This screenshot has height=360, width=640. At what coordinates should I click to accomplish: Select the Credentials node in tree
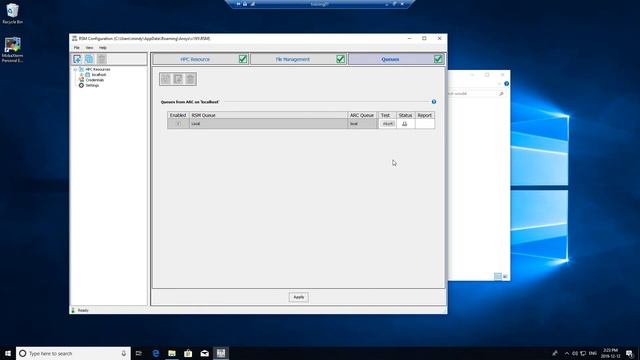tap(92, 80)
